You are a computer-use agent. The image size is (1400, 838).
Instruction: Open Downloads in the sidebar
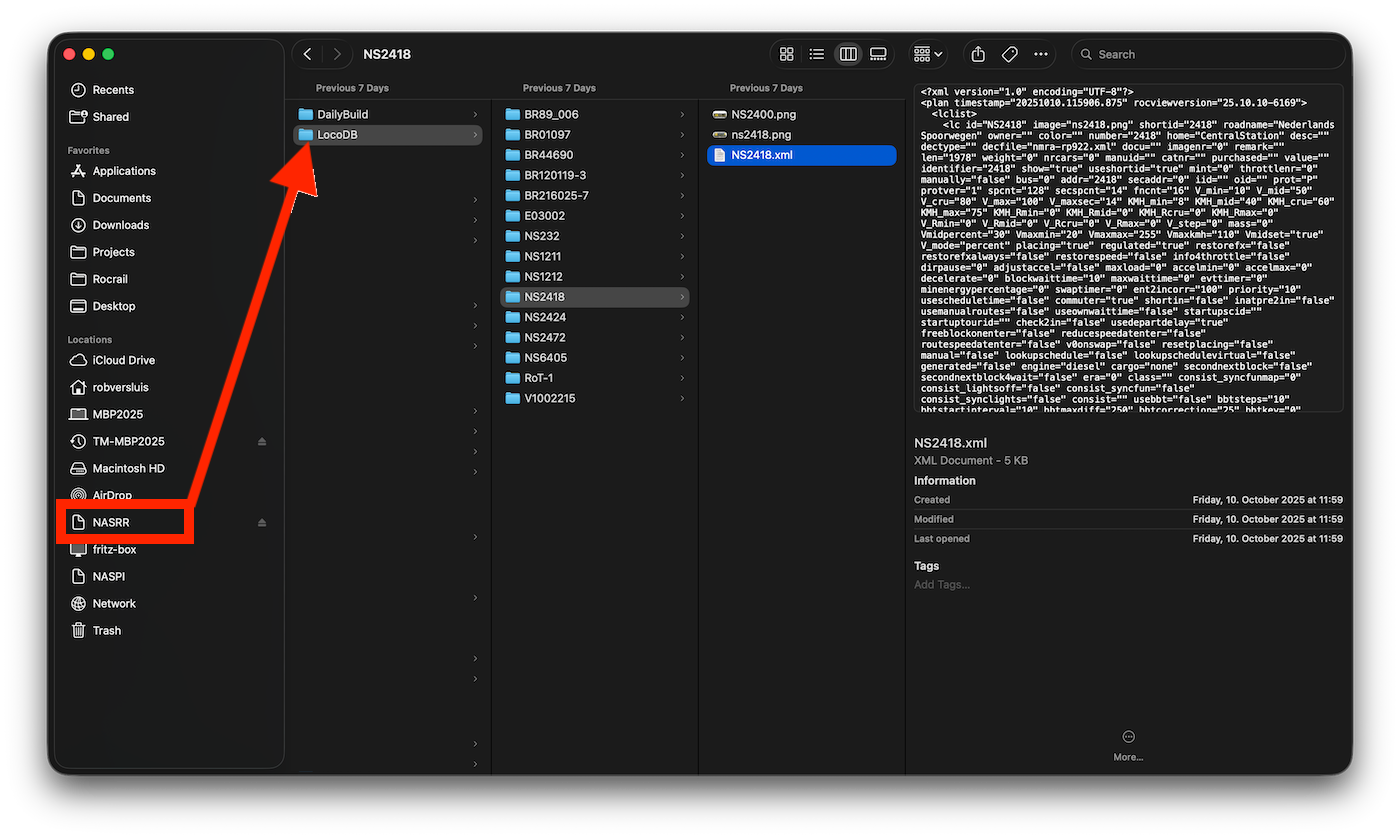(120, 225)
